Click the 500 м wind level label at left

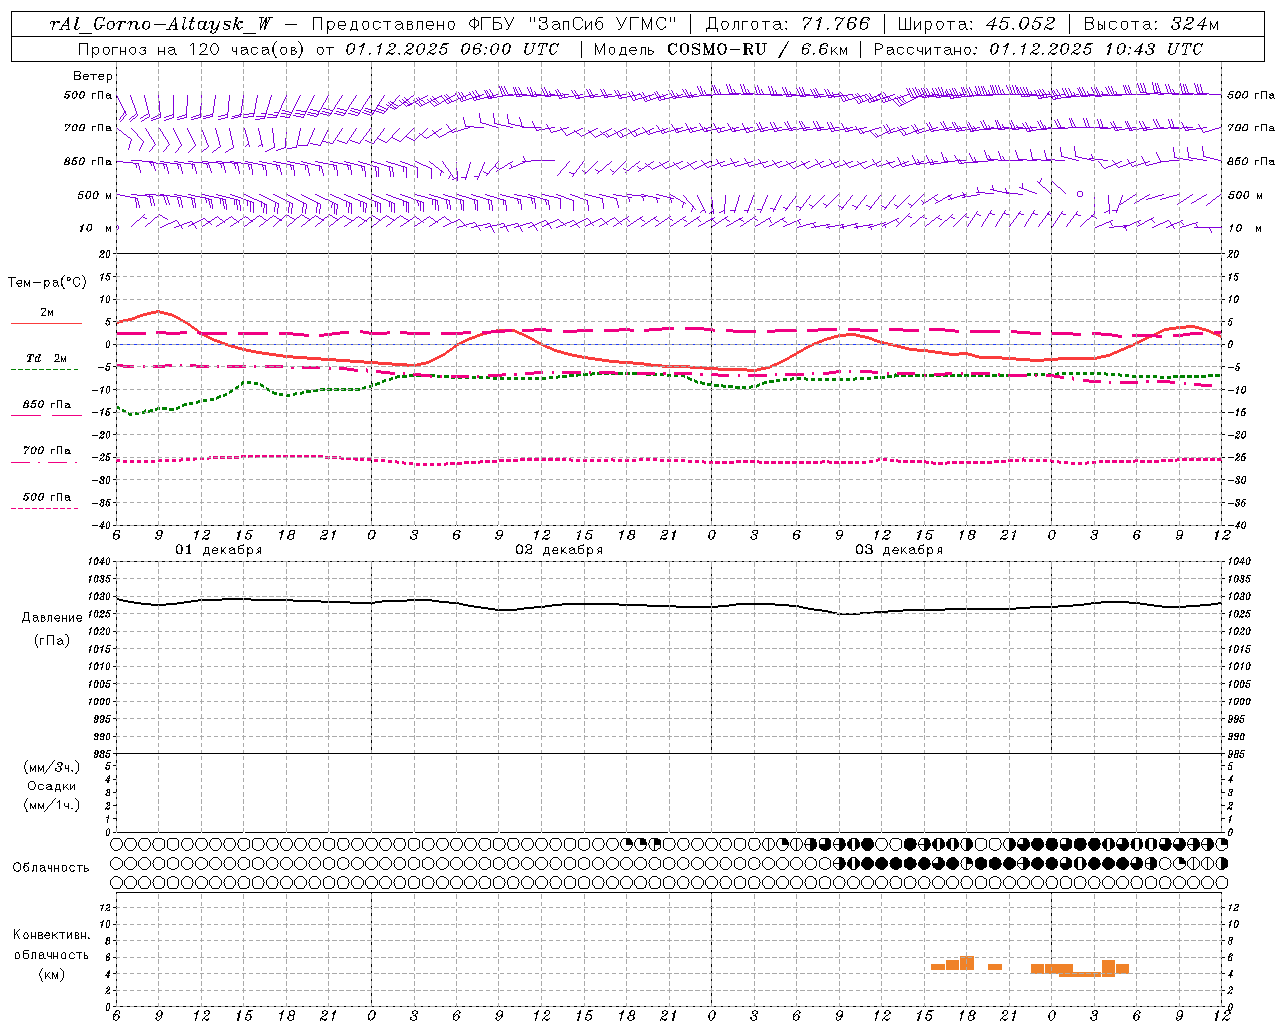[x=95, y=195]
